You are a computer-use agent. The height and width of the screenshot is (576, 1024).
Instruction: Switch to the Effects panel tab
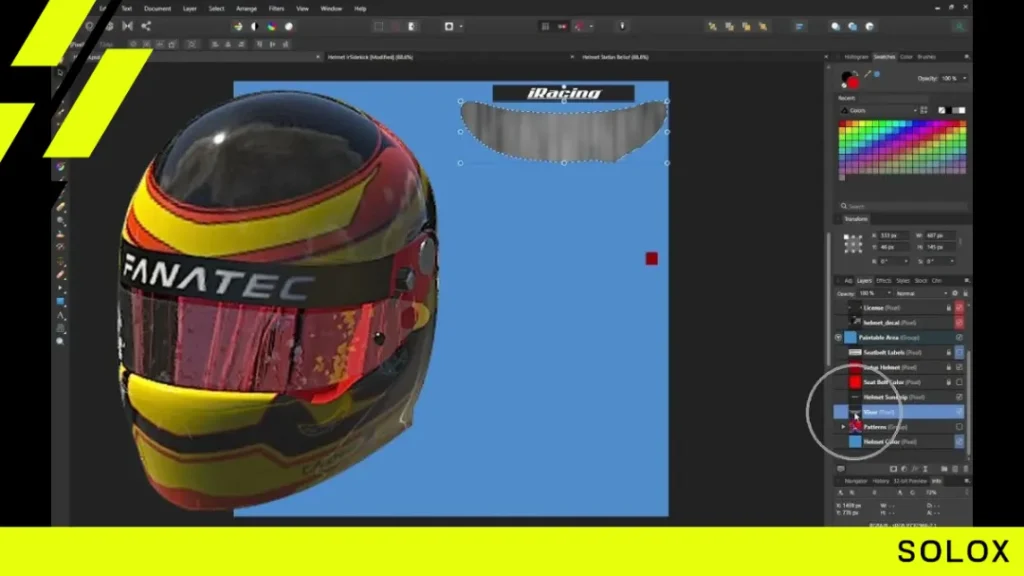click(x=884, y=281)
